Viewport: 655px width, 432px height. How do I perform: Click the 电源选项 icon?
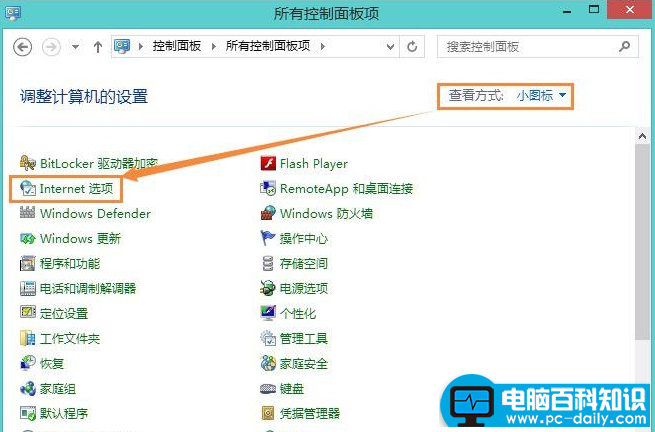(268, 288)
